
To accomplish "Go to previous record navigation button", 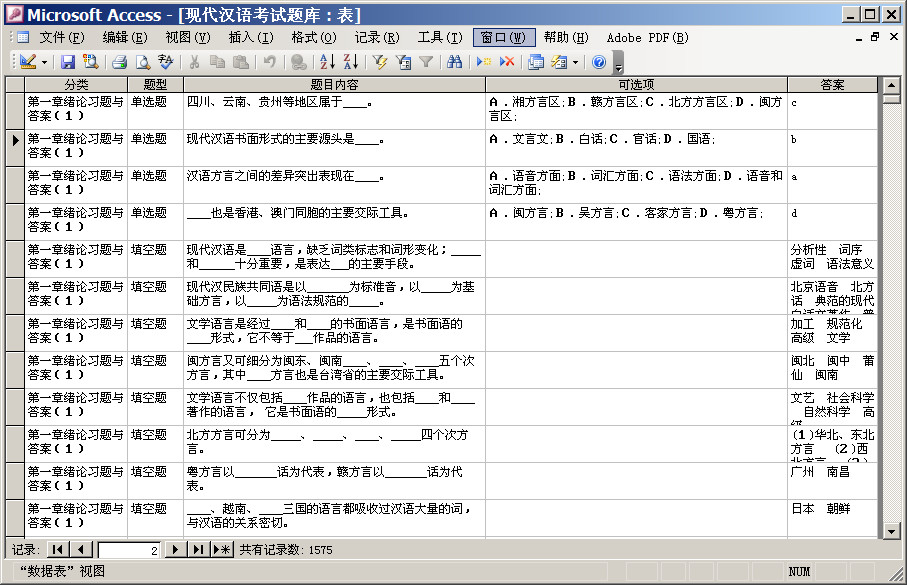I will (x=81, y=549).
